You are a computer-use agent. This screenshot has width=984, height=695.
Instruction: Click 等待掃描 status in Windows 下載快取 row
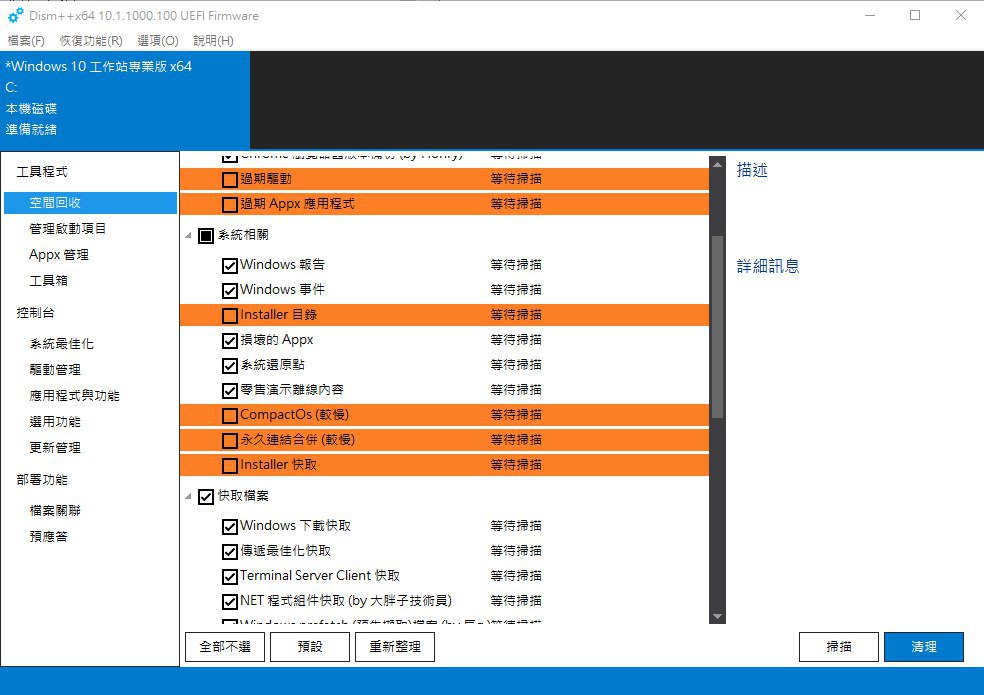[x=516, y=525]
